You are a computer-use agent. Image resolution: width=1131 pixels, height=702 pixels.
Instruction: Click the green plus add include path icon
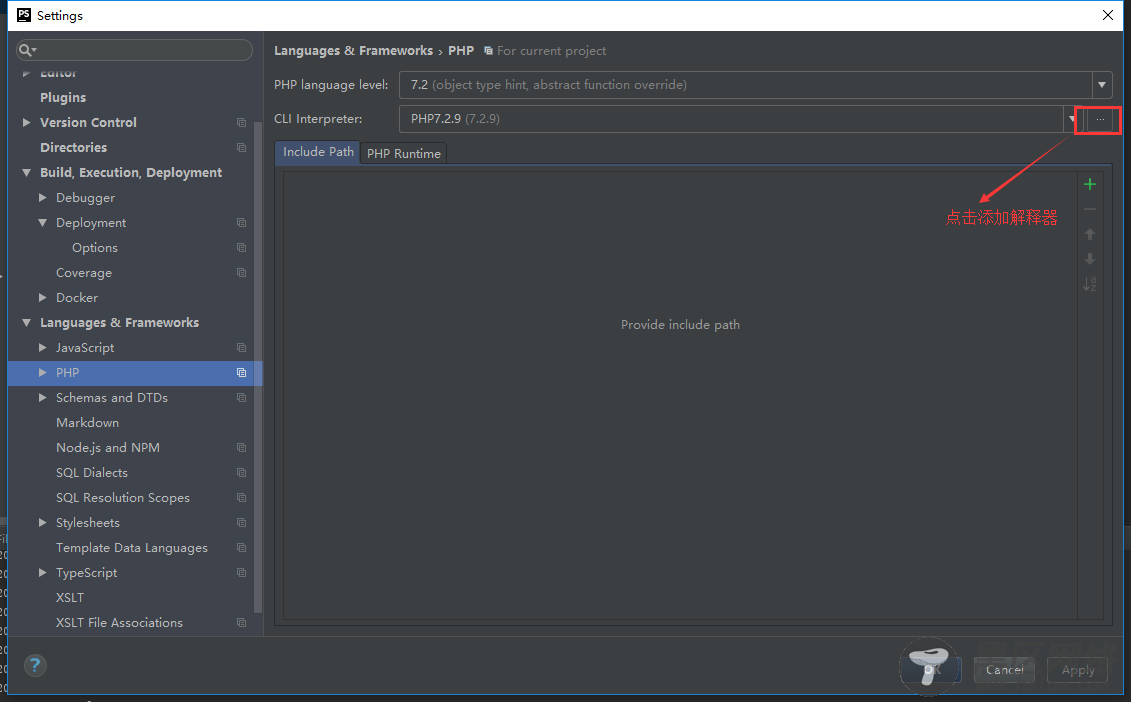coord(1090,185)
